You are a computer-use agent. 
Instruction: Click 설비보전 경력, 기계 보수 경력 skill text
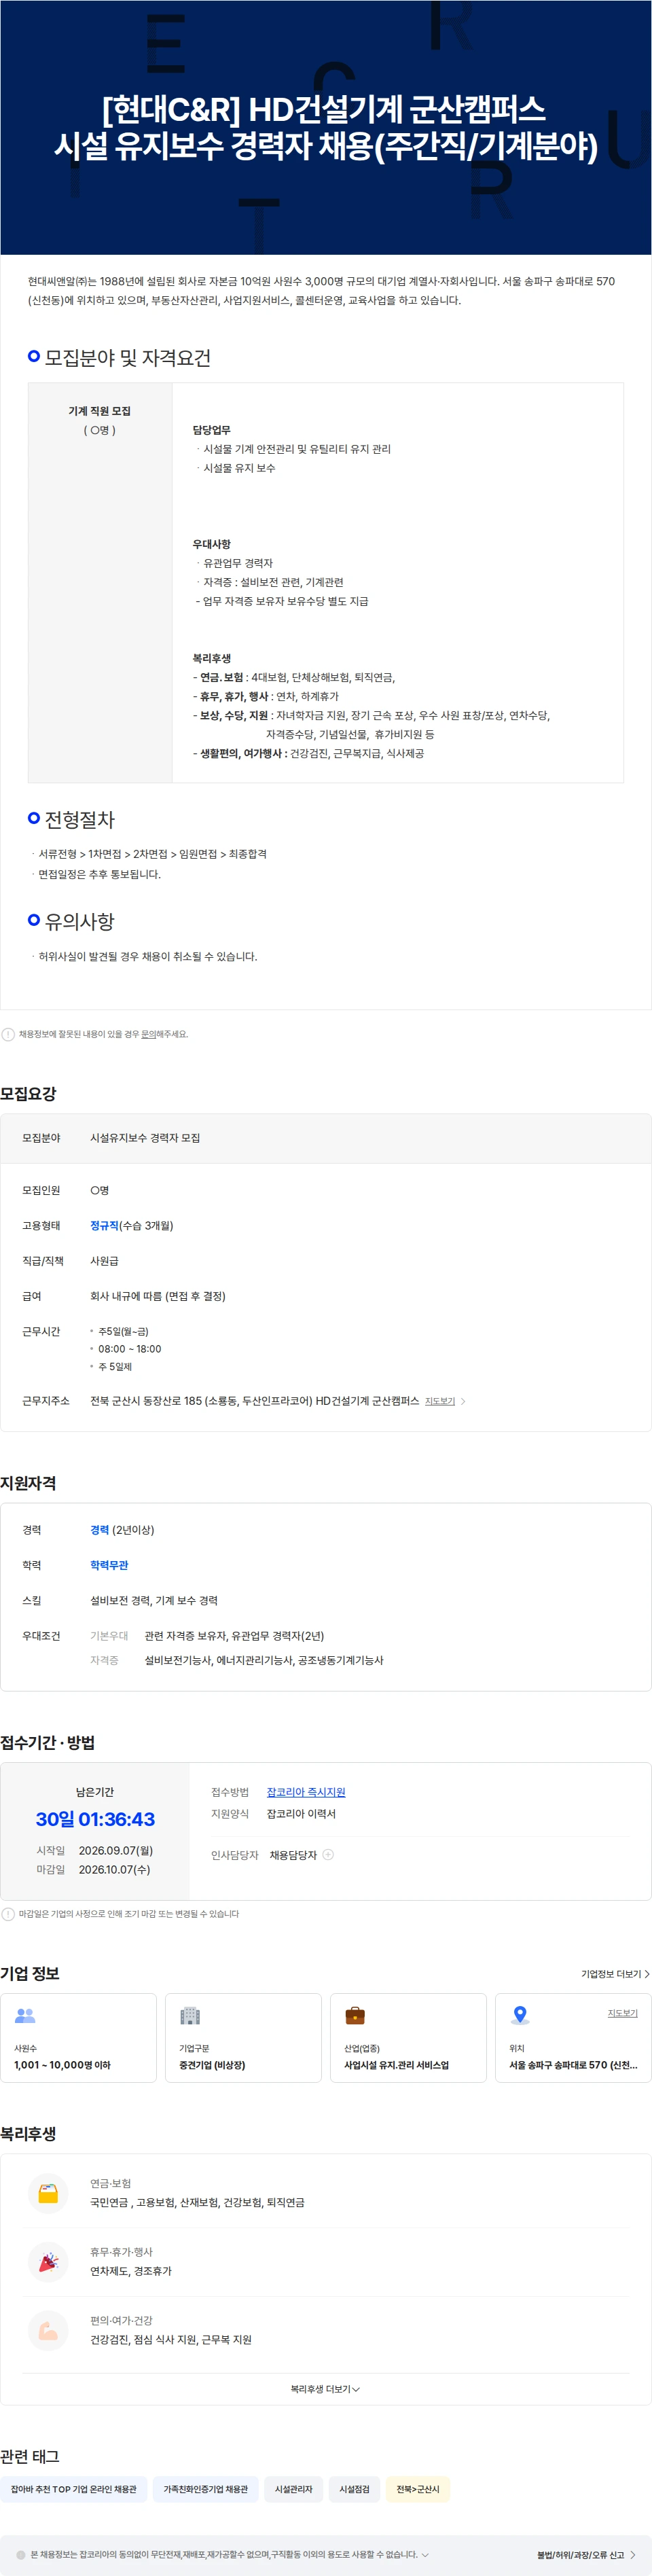154,1600
